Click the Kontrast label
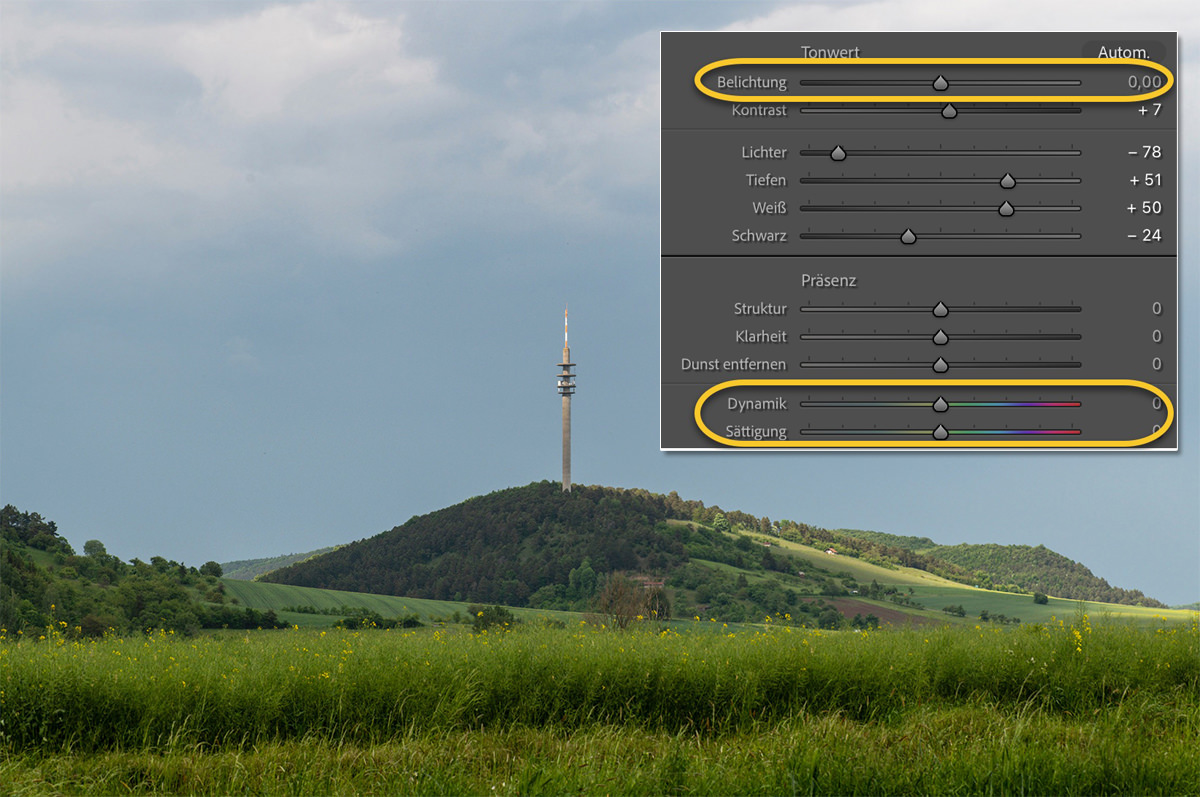 pyautogui.click(x=759, y=110)
